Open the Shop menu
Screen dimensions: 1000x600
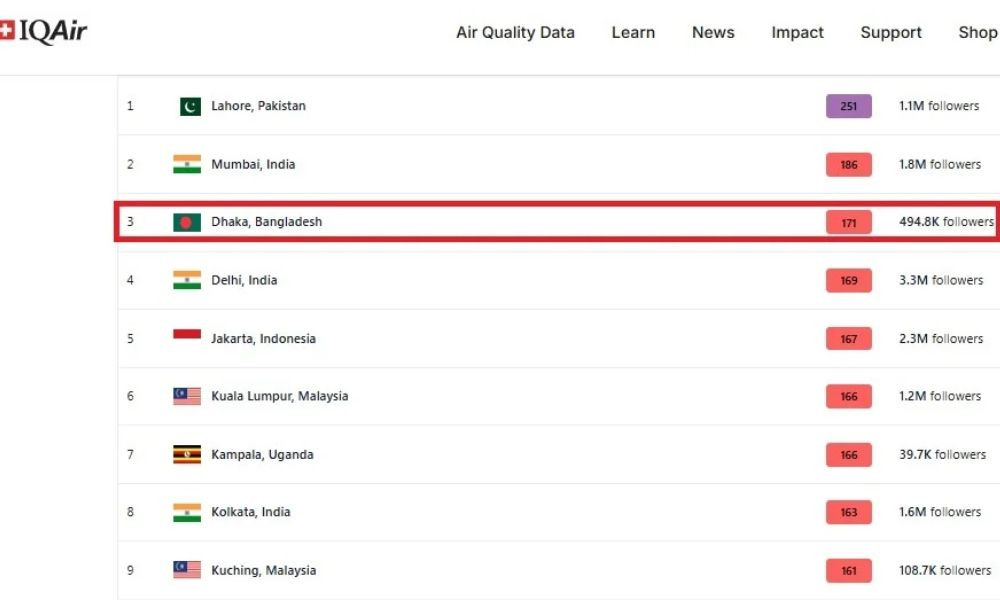click(978, 33)
